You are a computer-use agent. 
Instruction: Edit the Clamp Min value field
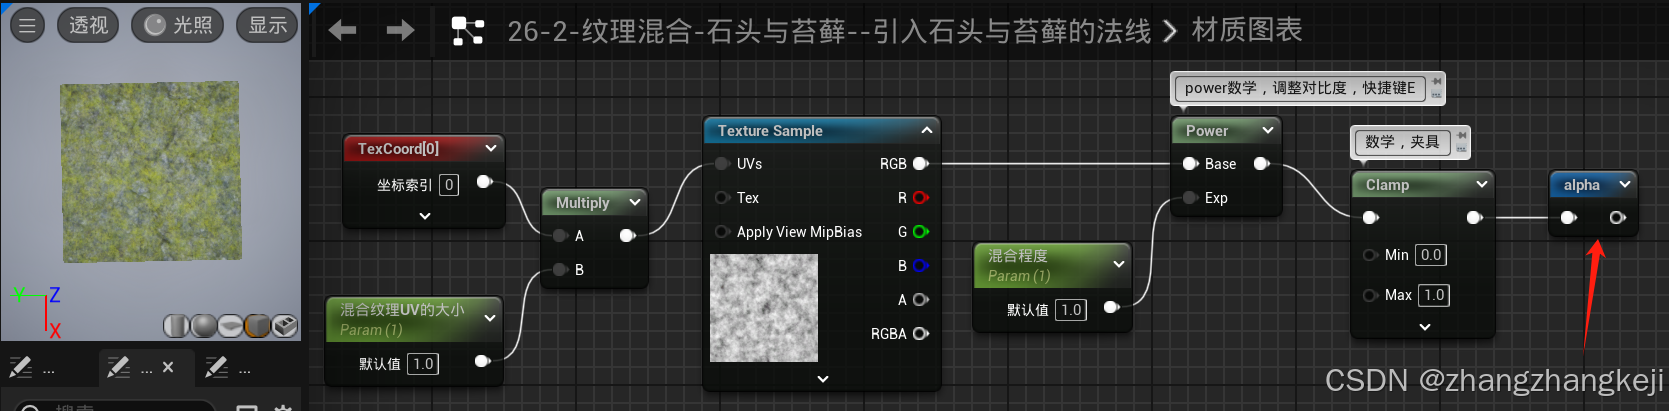click(1431, 255)
